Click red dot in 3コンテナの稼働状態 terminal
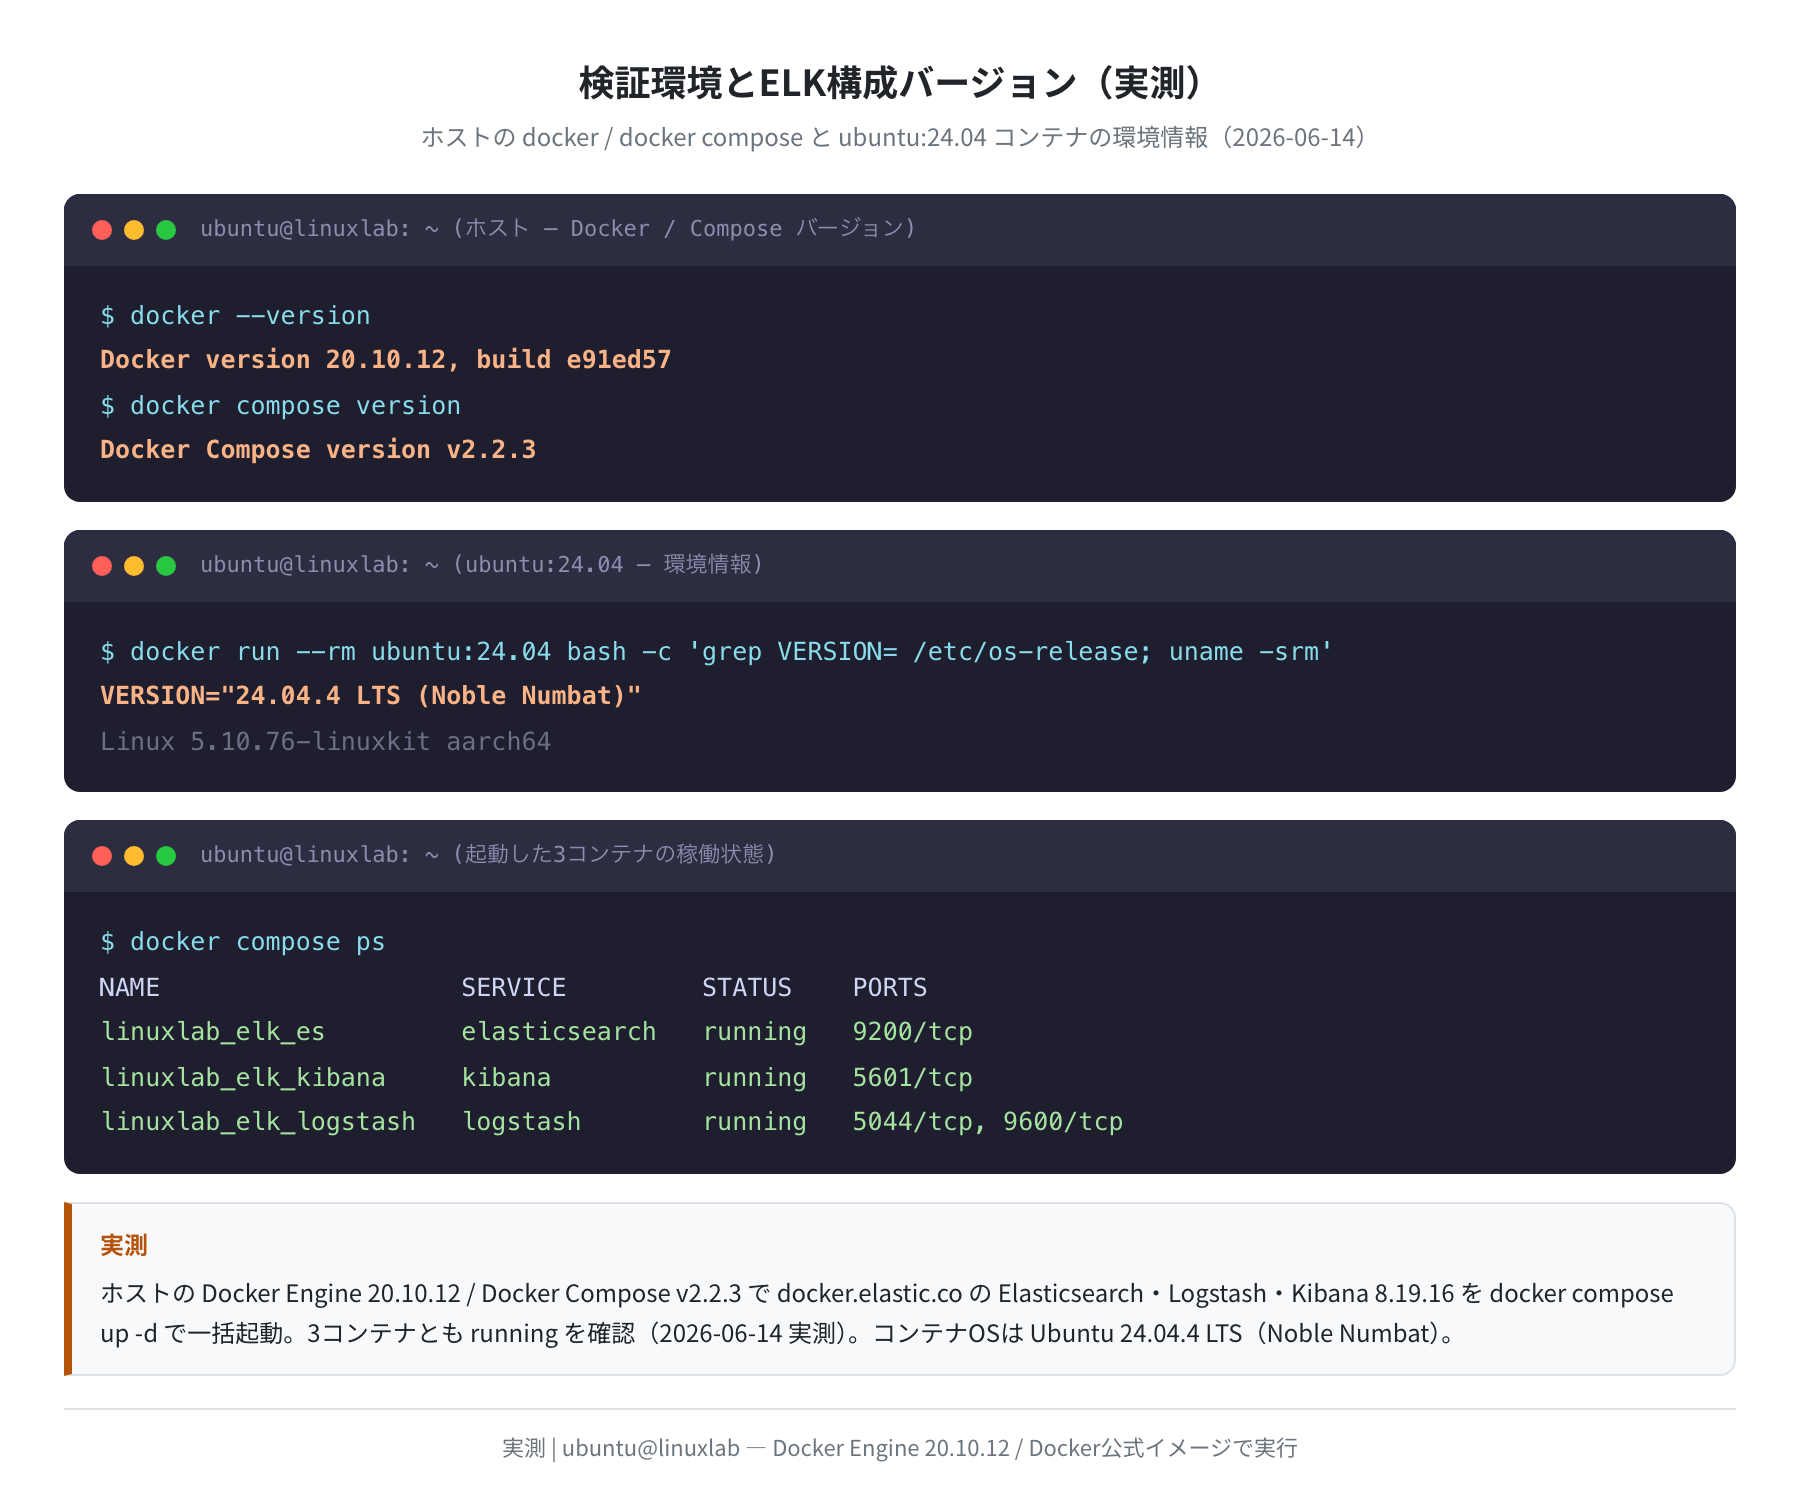The image size is (1800, 1502). coord(102,856)
